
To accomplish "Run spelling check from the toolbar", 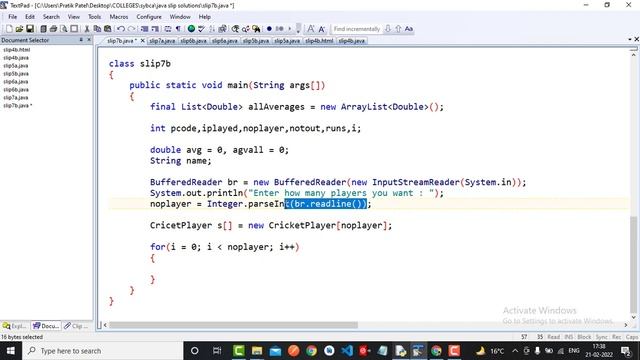I will click(x=202, y=29).
